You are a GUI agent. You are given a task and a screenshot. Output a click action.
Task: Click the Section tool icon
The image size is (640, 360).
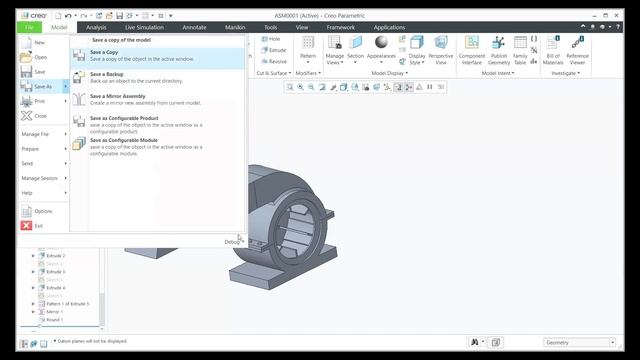click(x=356, y=42)
